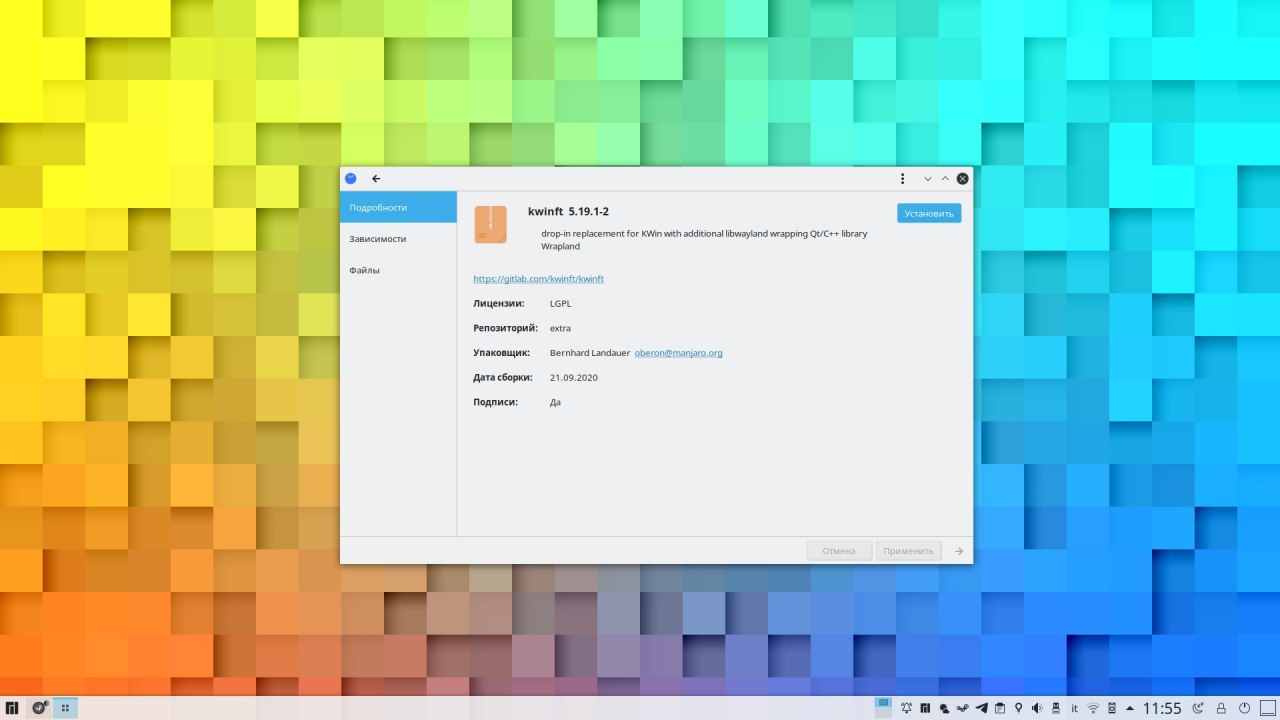Open the Подробности tab

(x=398, y=207)
